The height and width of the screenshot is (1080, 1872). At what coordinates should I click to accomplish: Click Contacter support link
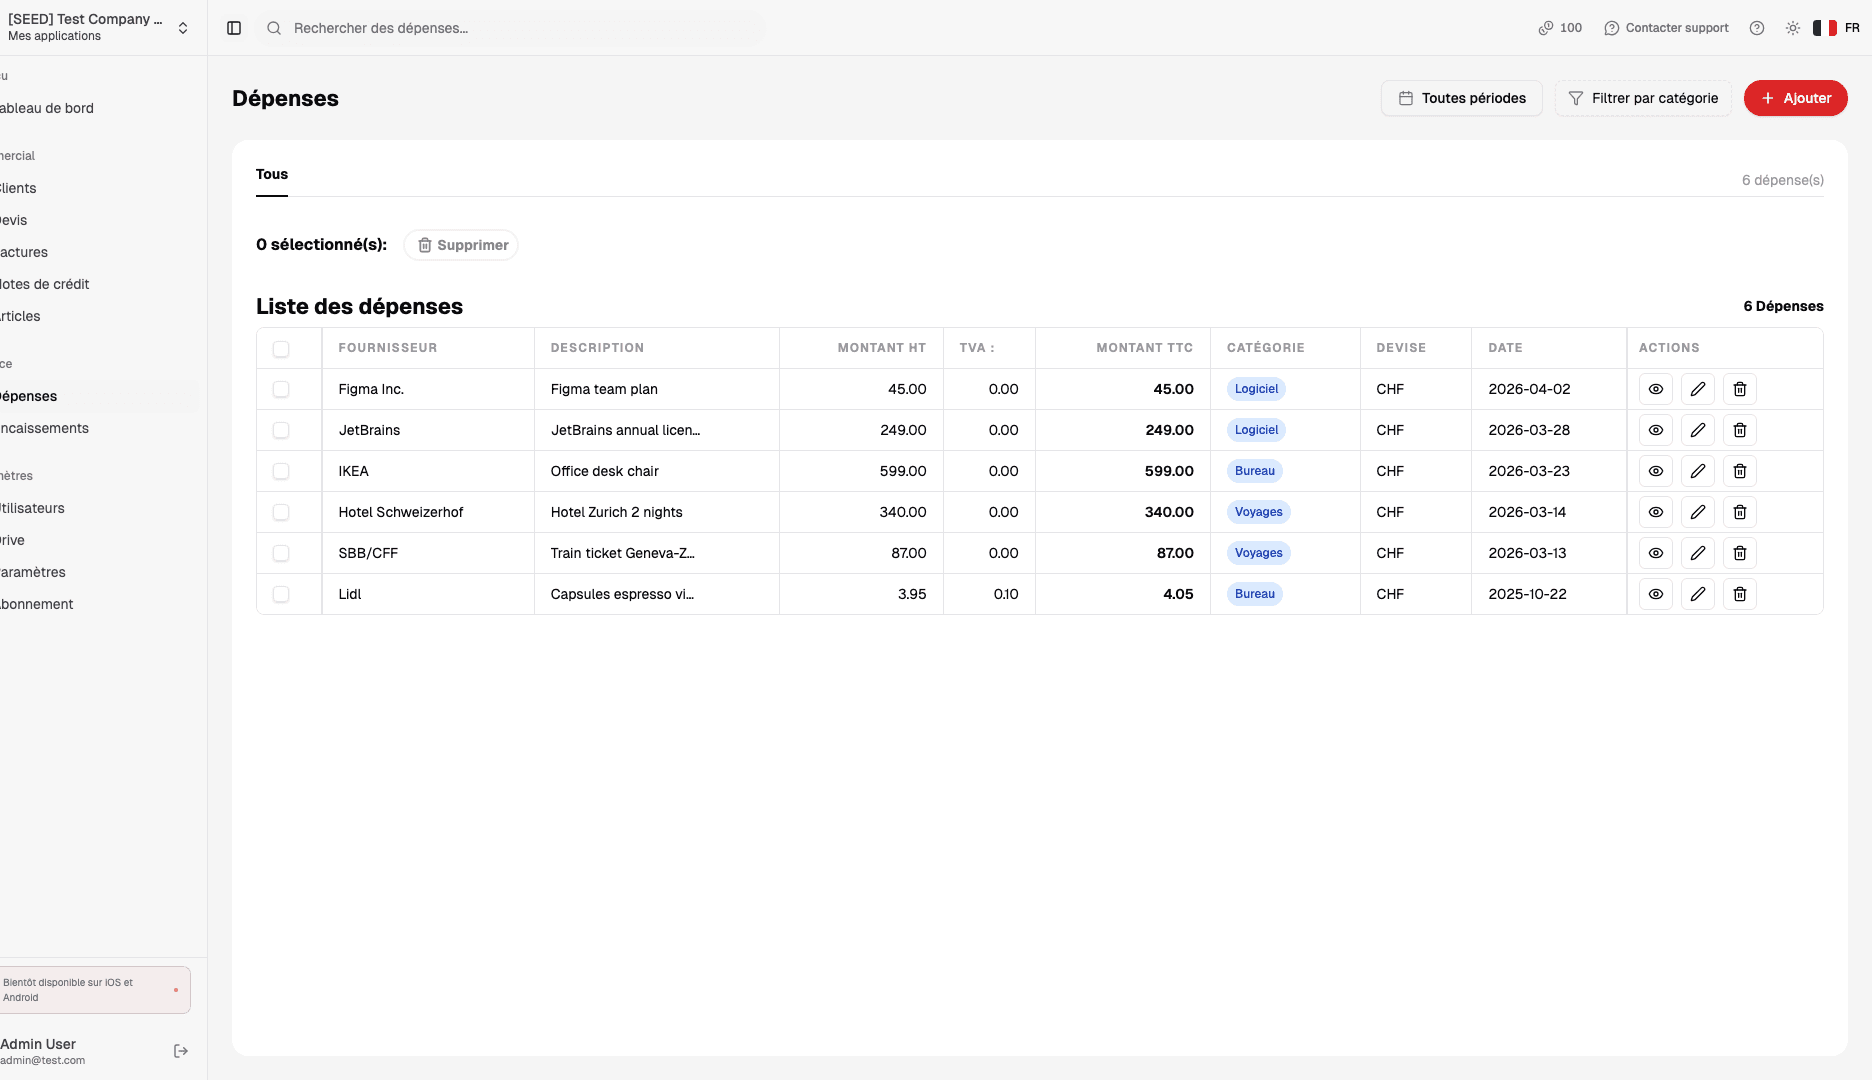1666,28
